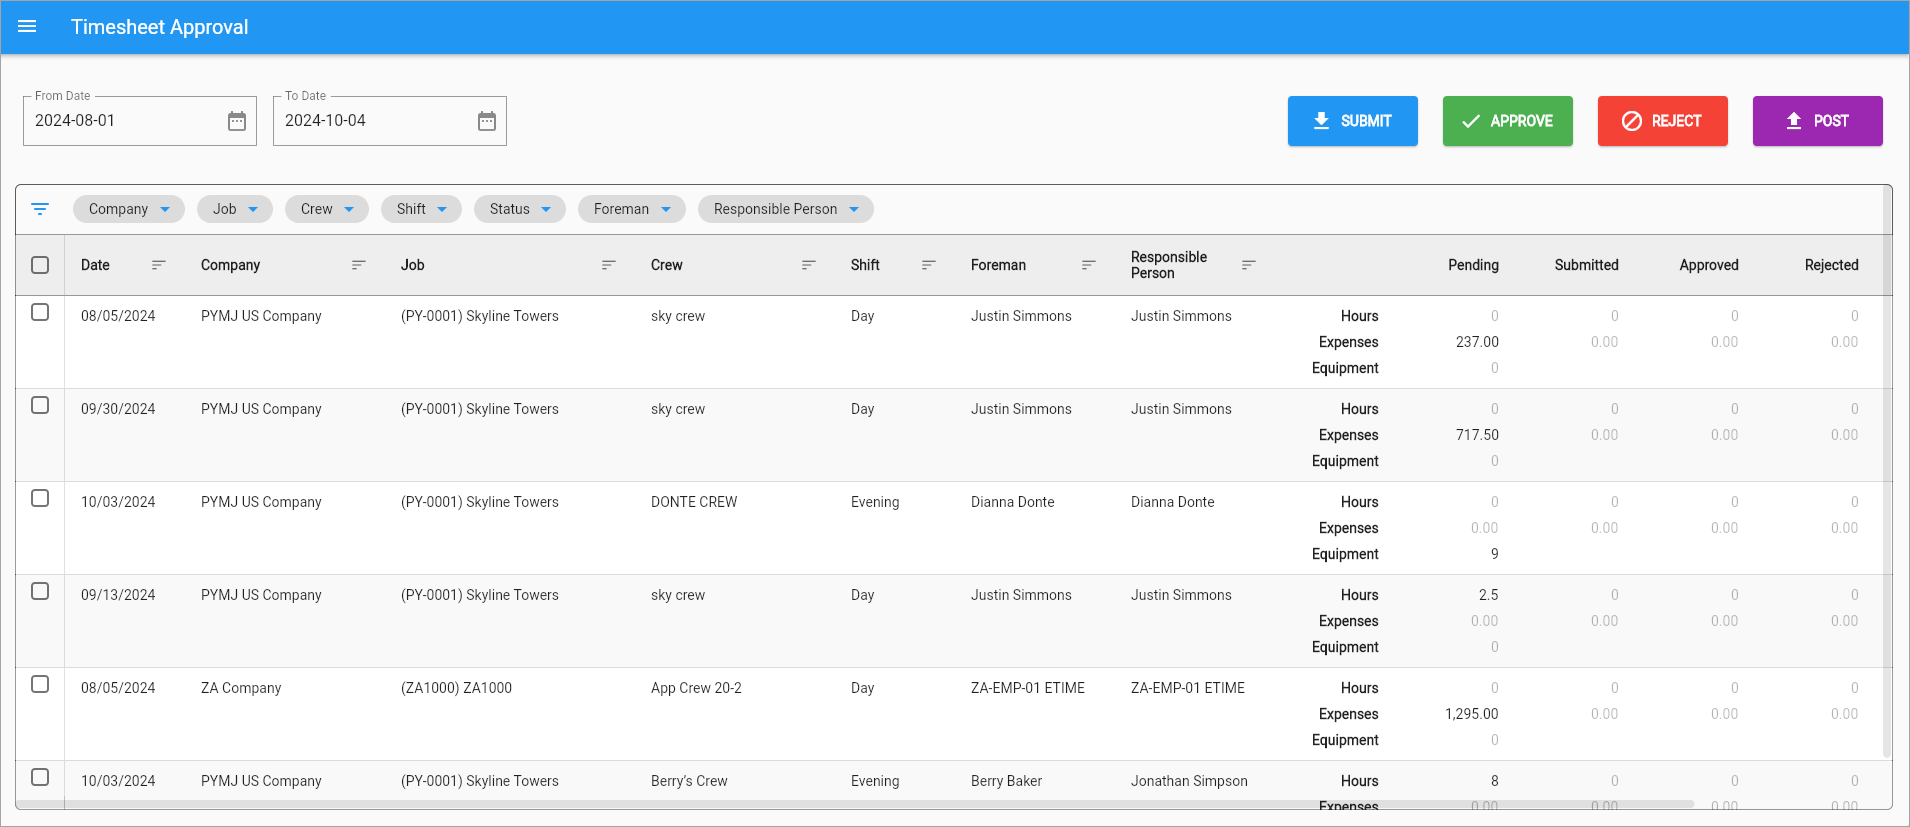Screen dimensions: 1910x827
Task: Open the To Date calendar picker
Action: point(487,121)
